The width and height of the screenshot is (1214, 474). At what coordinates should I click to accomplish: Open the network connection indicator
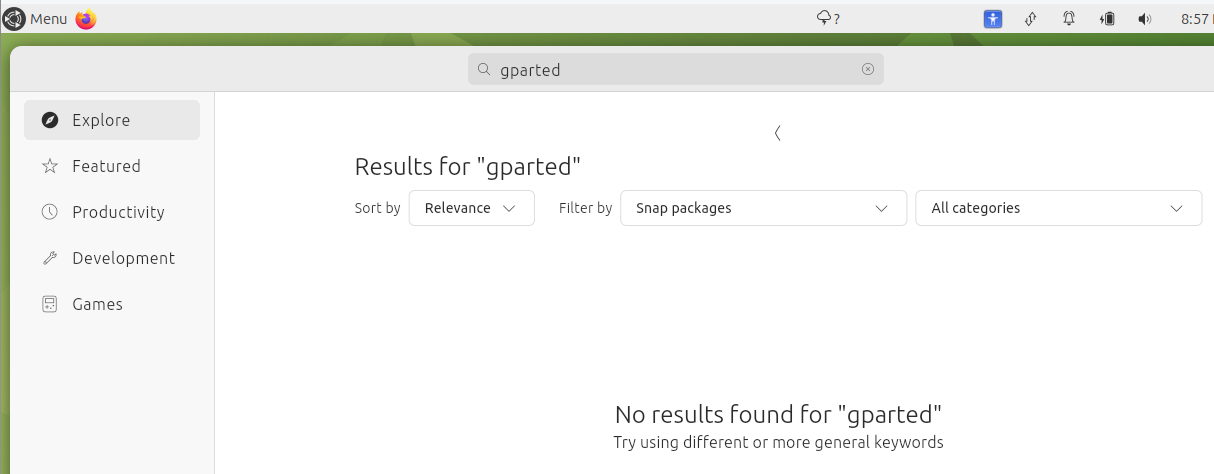(1031, 18)
